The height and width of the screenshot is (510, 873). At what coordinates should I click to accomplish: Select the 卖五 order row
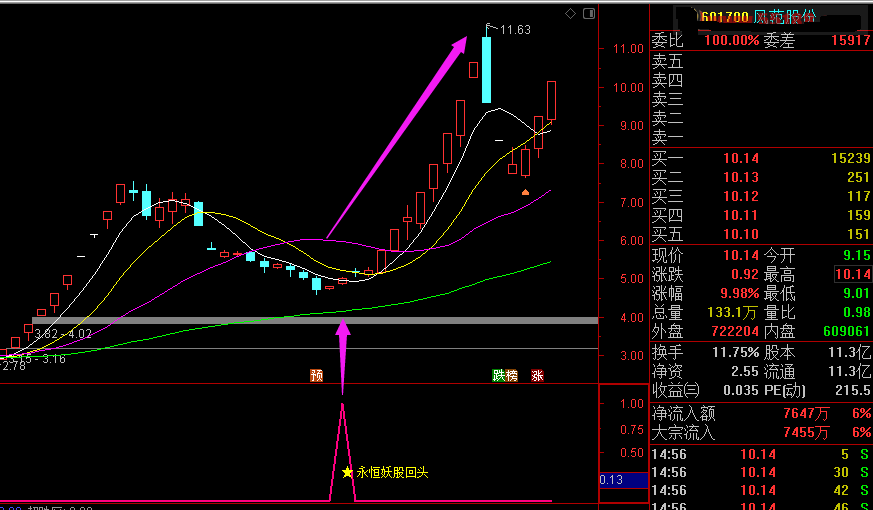[761, 61]
